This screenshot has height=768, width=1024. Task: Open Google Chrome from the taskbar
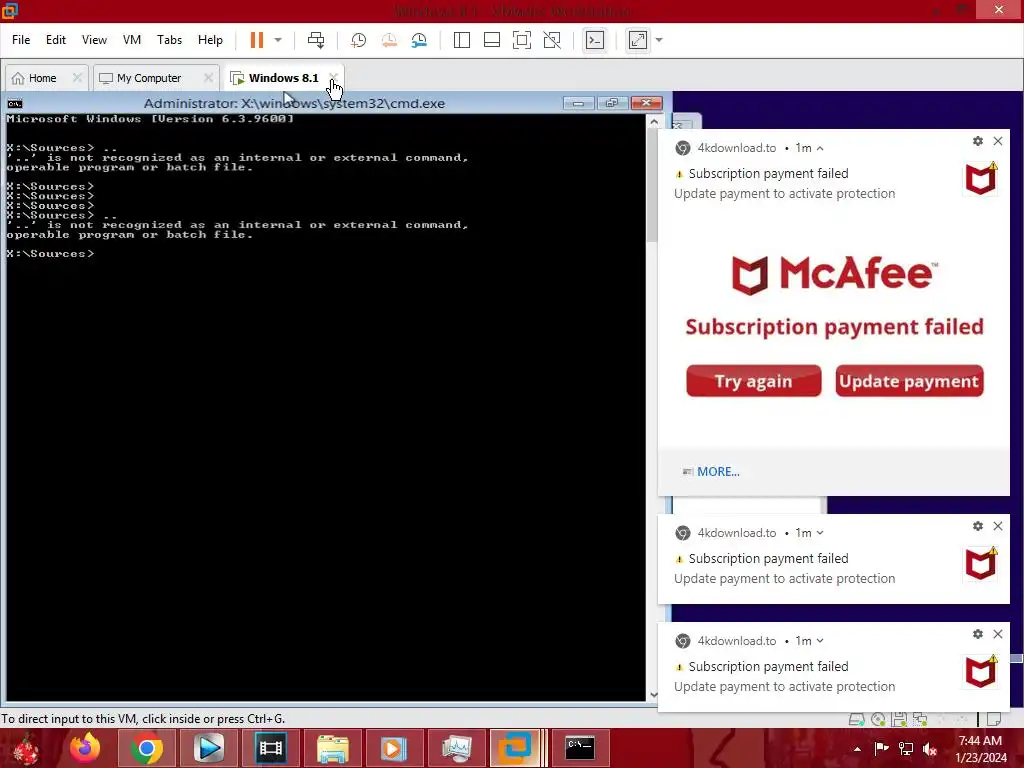146,748
